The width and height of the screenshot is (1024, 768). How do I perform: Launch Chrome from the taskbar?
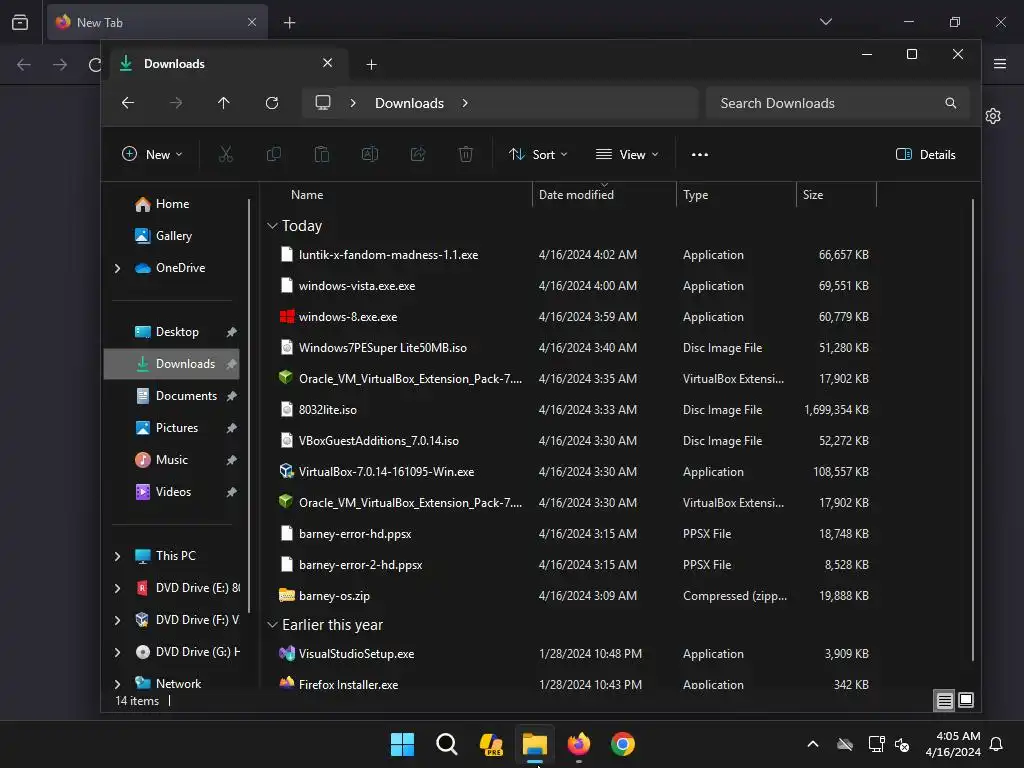click(x=622, y=744)
